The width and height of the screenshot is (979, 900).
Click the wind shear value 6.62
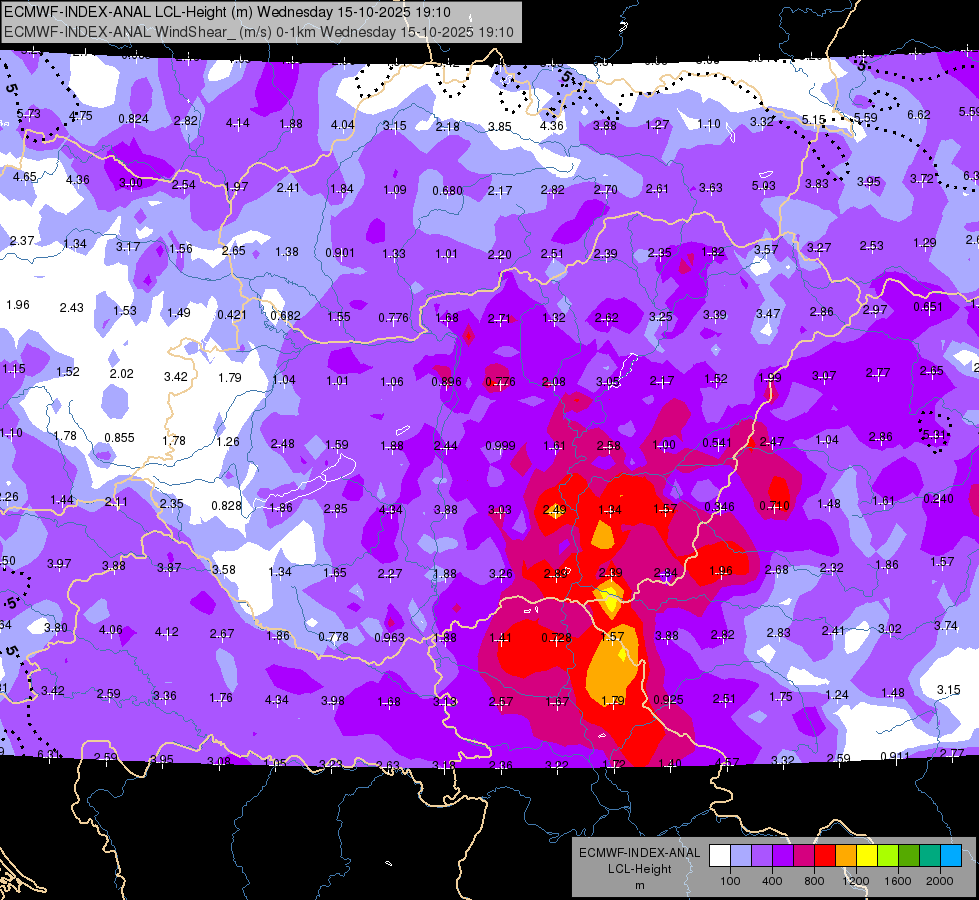pos(918,115)
